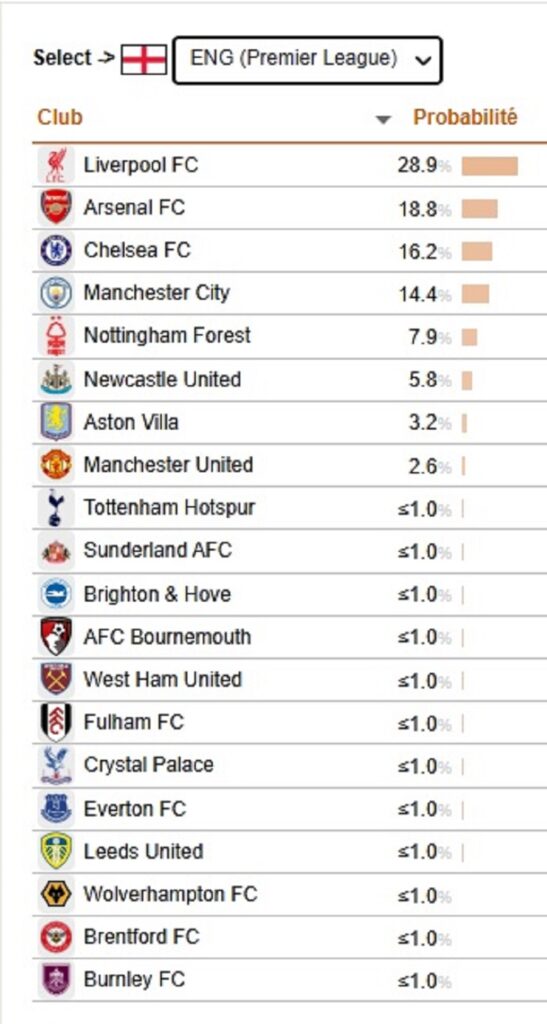Sort by the Club column header

tap(60, 118)
